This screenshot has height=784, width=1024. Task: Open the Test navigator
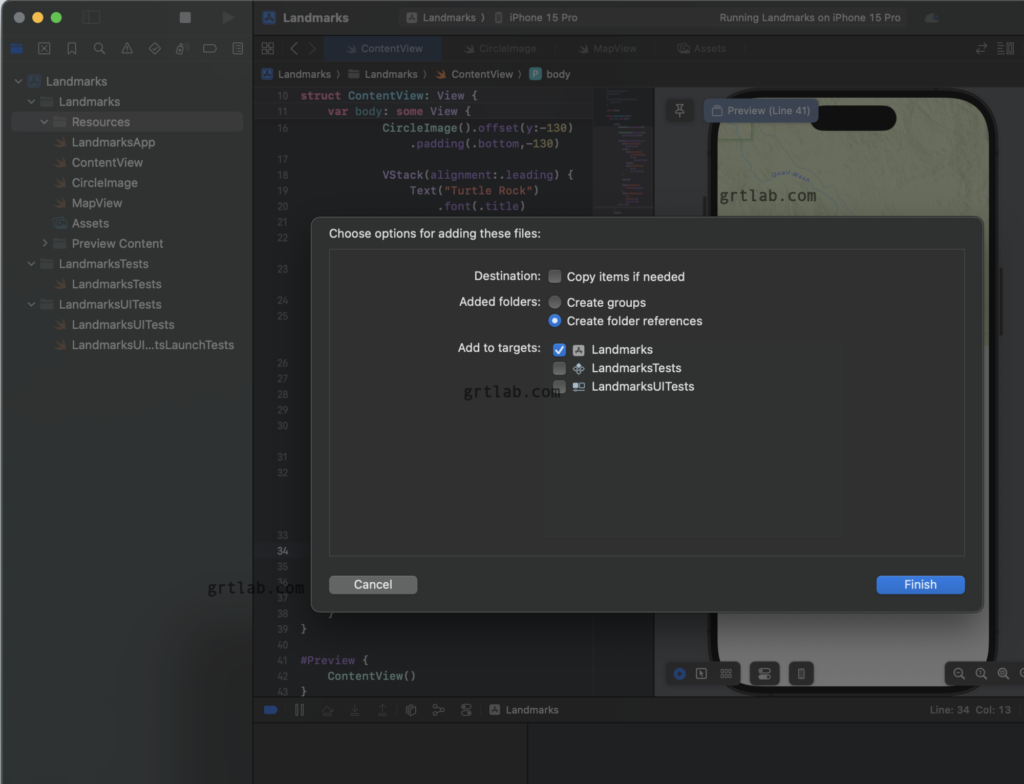coord(155,48)
